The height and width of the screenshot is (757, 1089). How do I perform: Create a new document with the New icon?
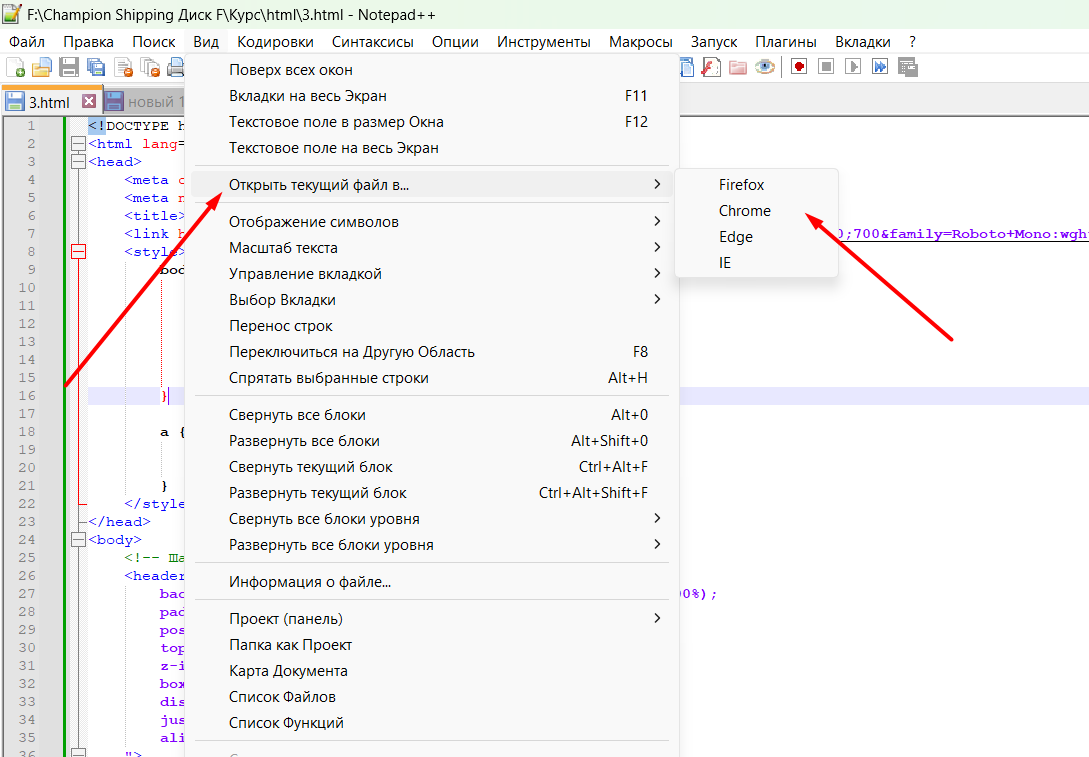coord(15,67)
